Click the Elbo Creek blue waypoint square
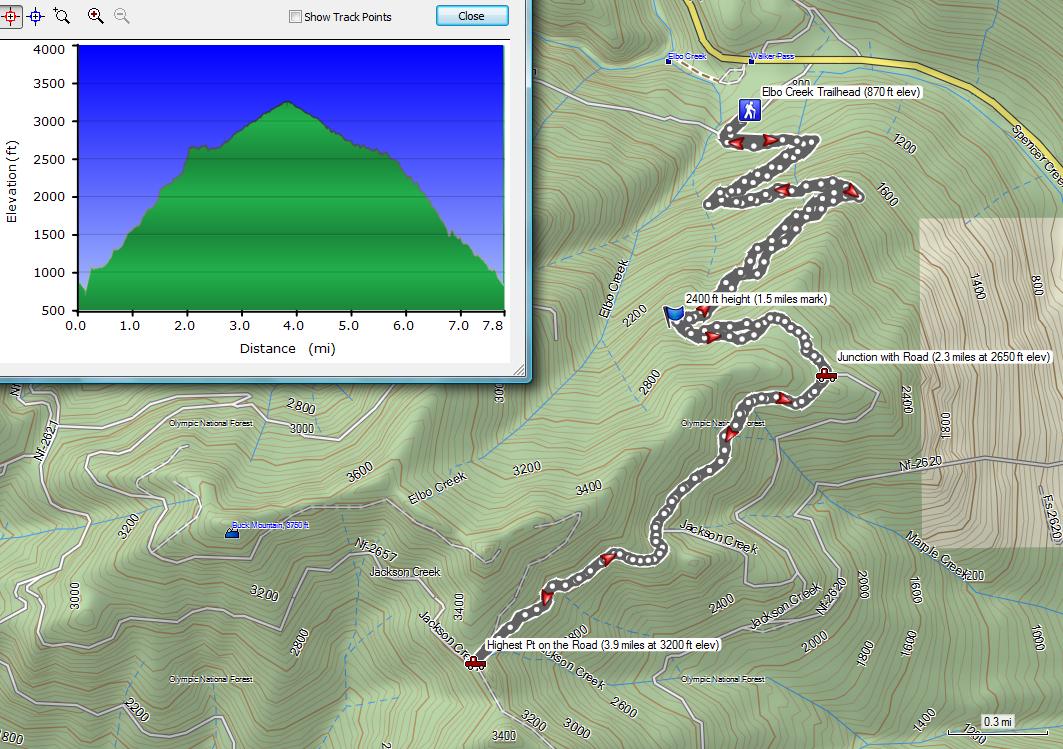1063x749 pixels. [x=668, y=62]
